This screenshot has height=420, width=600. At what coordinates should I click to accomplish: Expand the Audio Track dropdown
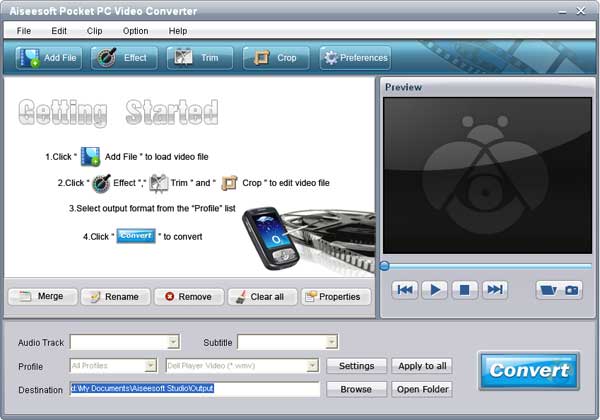173,342
